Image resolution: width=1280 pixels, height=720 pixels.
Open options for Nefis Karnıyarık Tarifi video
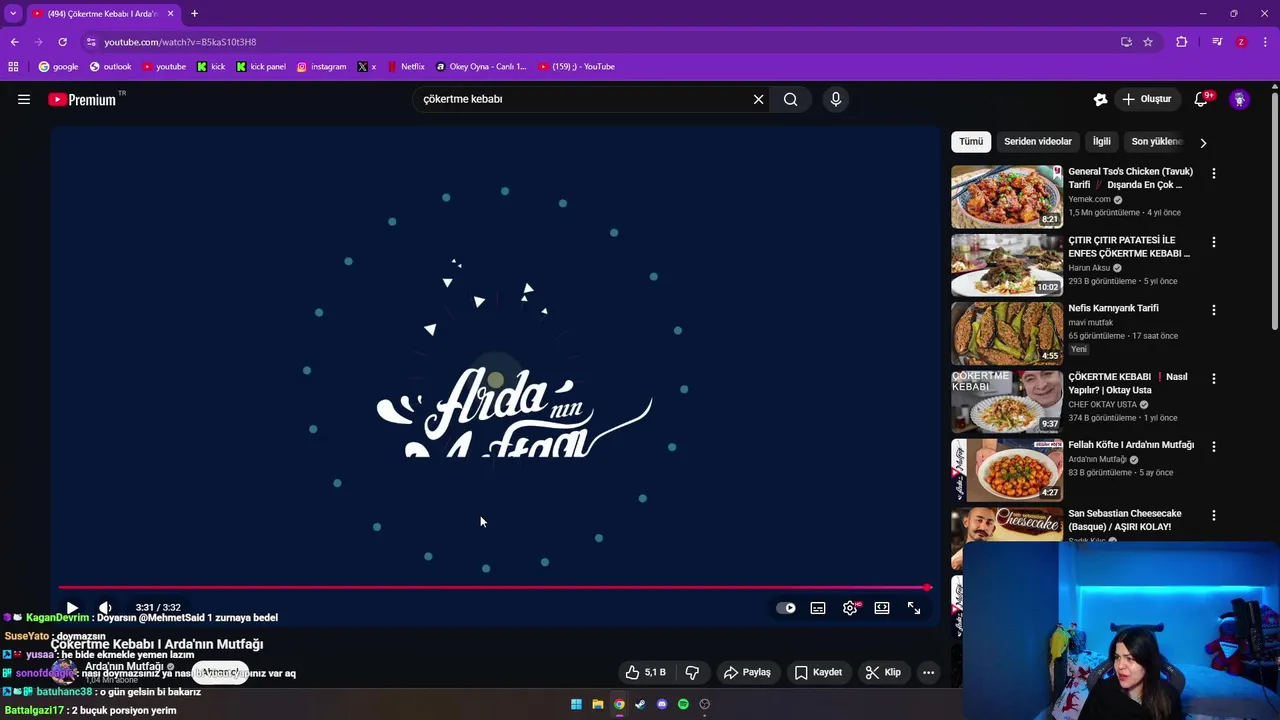click(x=1214, y=310)
